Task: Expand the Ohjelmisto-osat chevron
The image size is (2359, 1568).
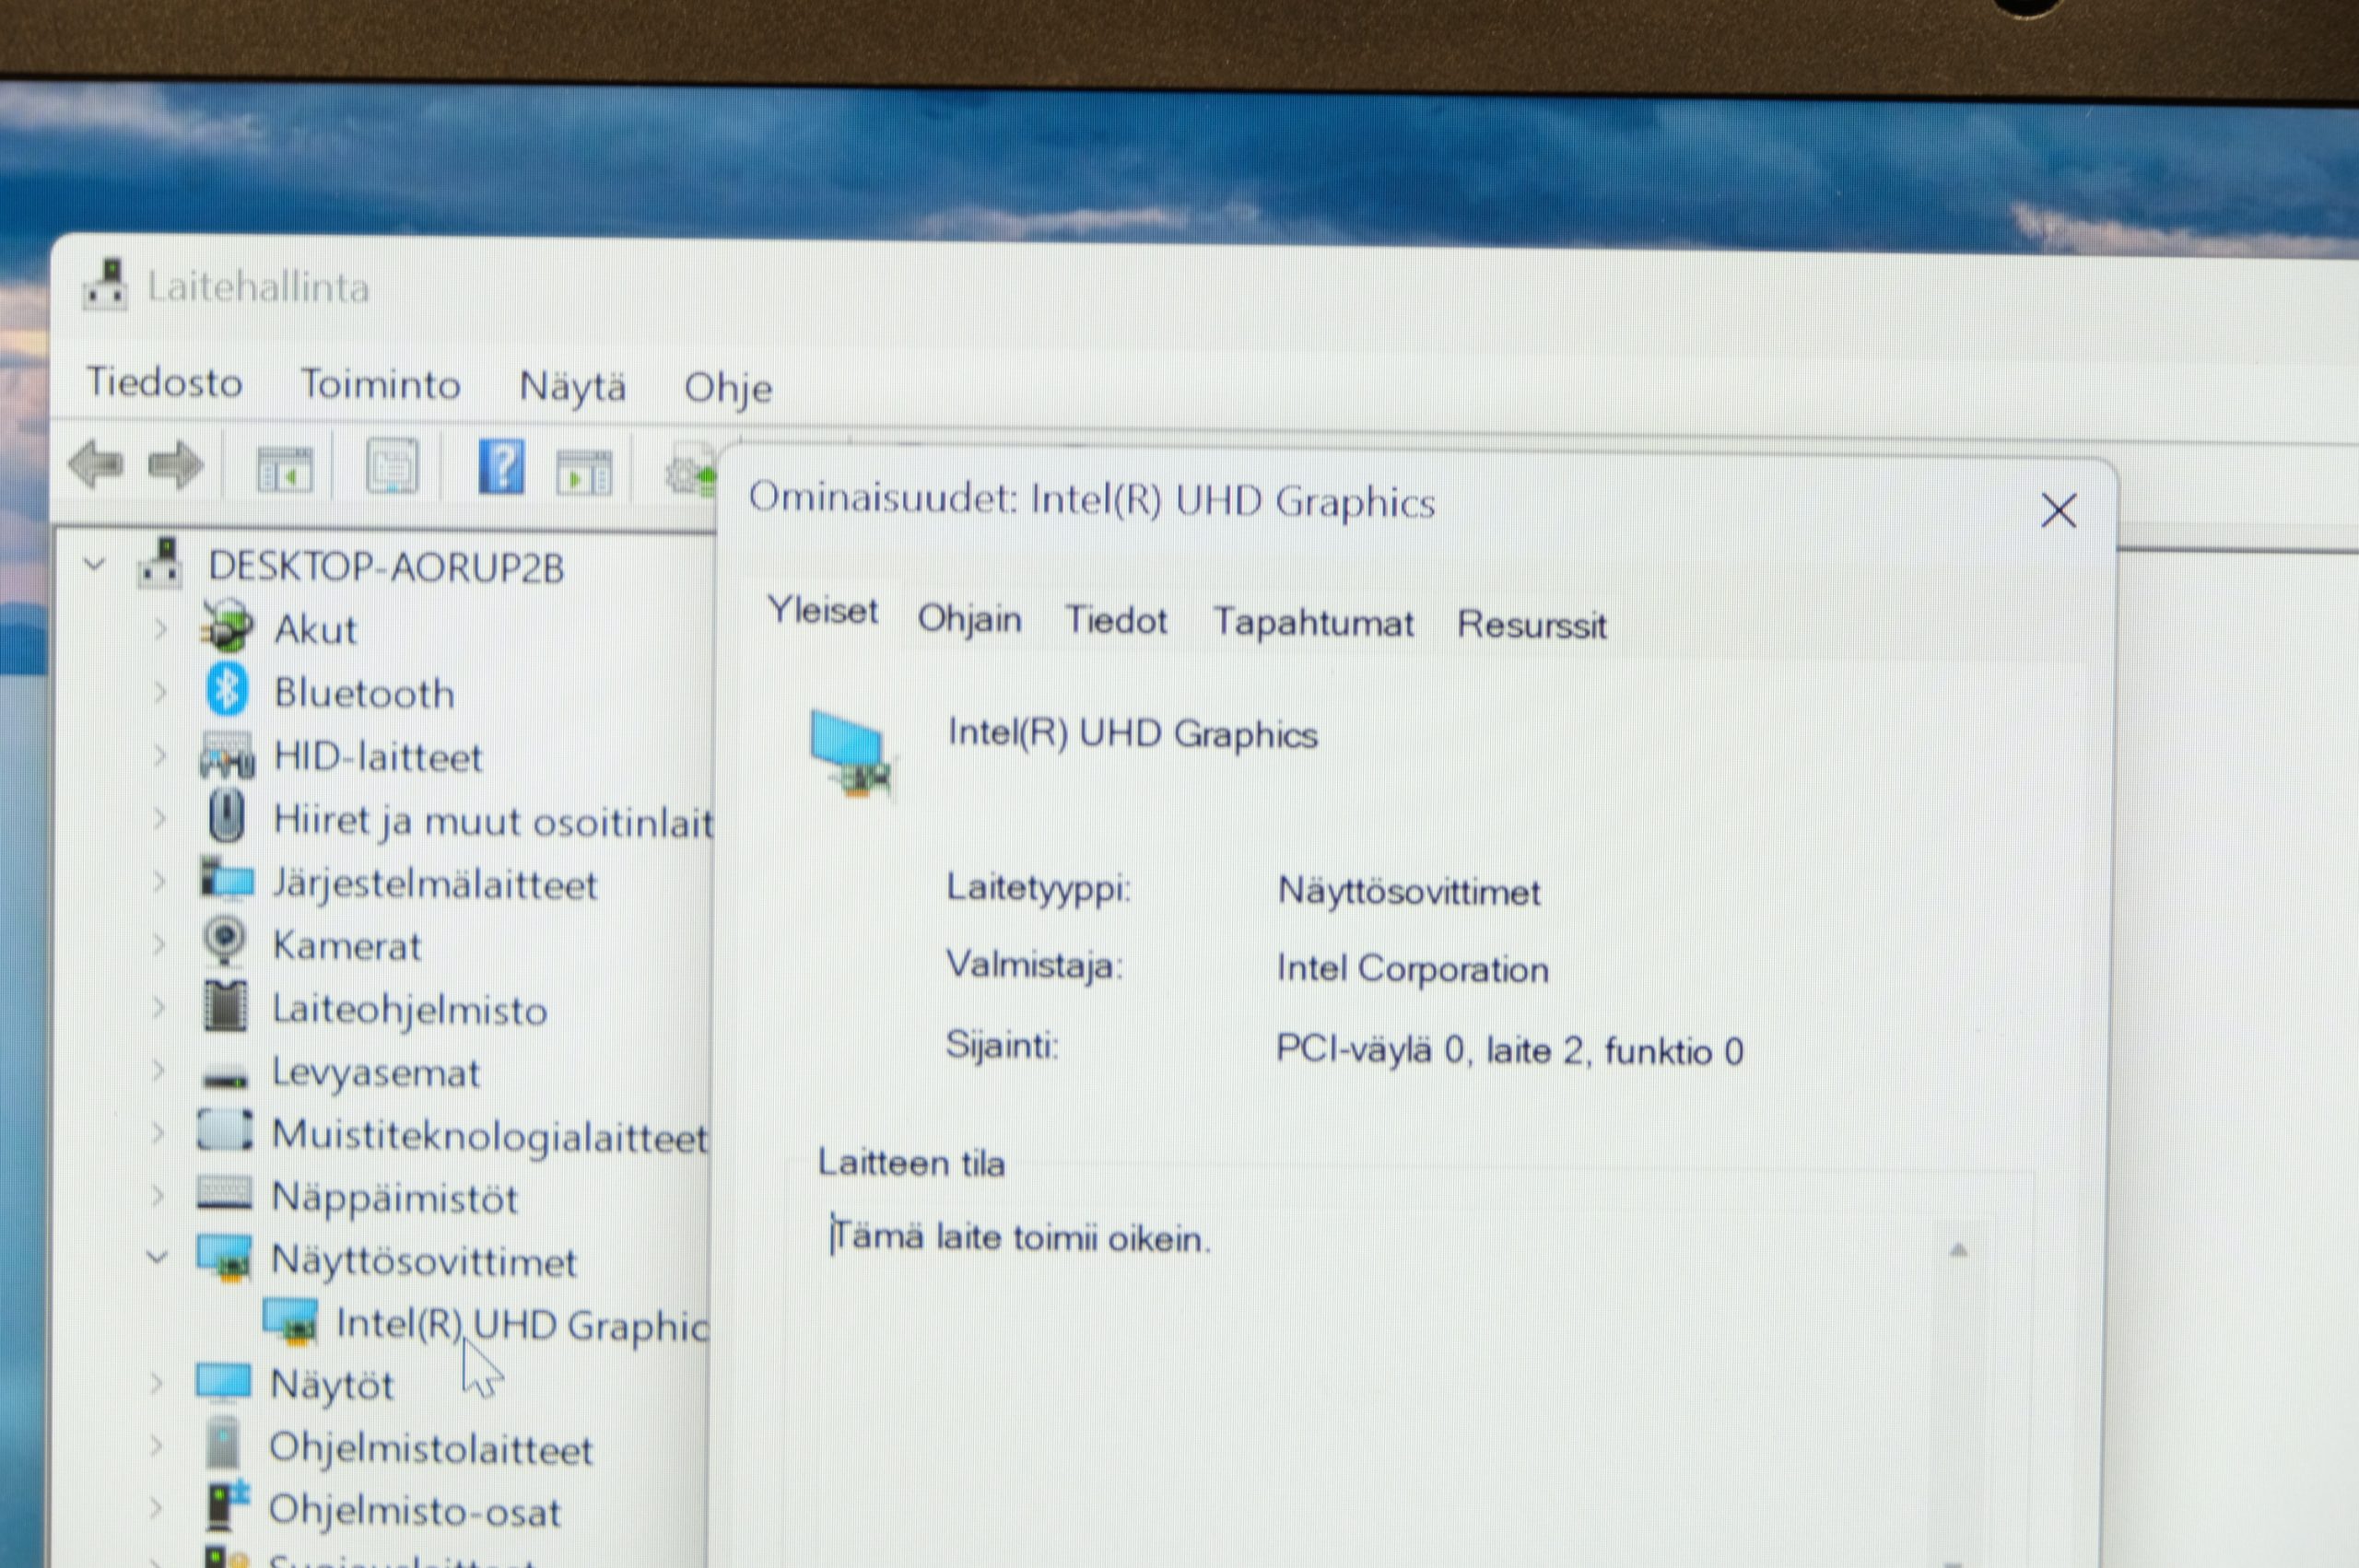Action: point(155,1508)
